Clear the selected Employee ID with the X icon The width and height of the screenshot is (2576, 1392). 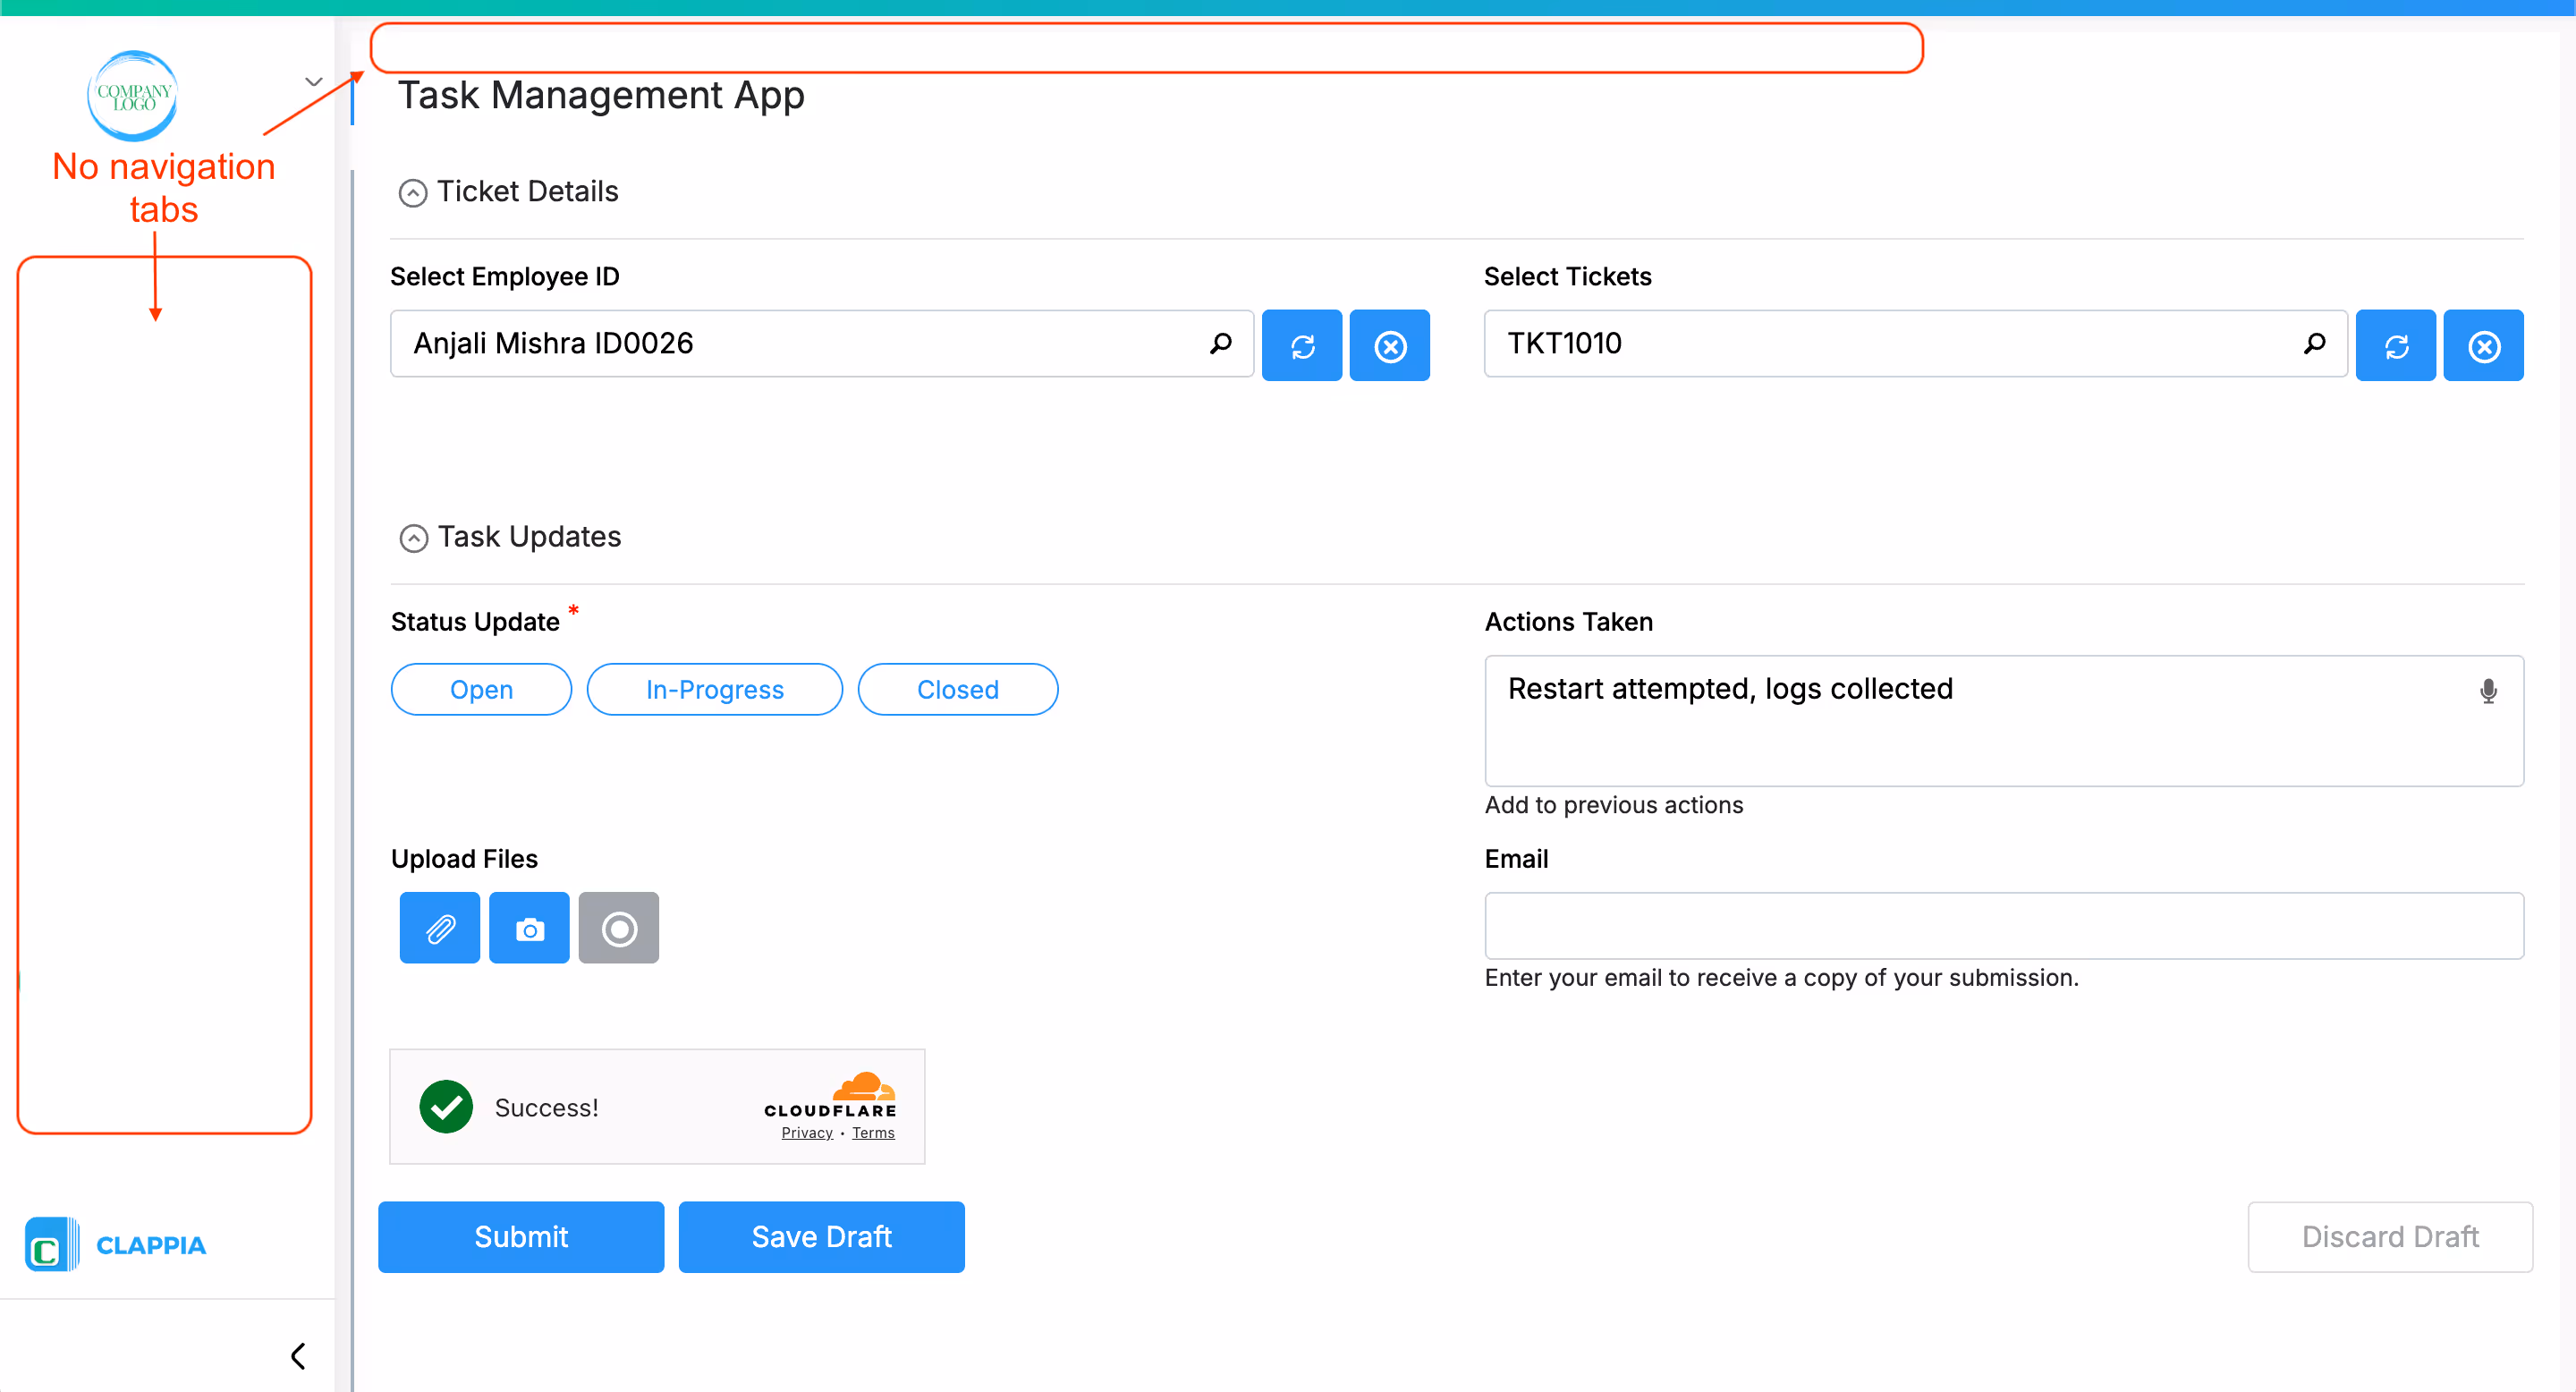(1390, 345)
